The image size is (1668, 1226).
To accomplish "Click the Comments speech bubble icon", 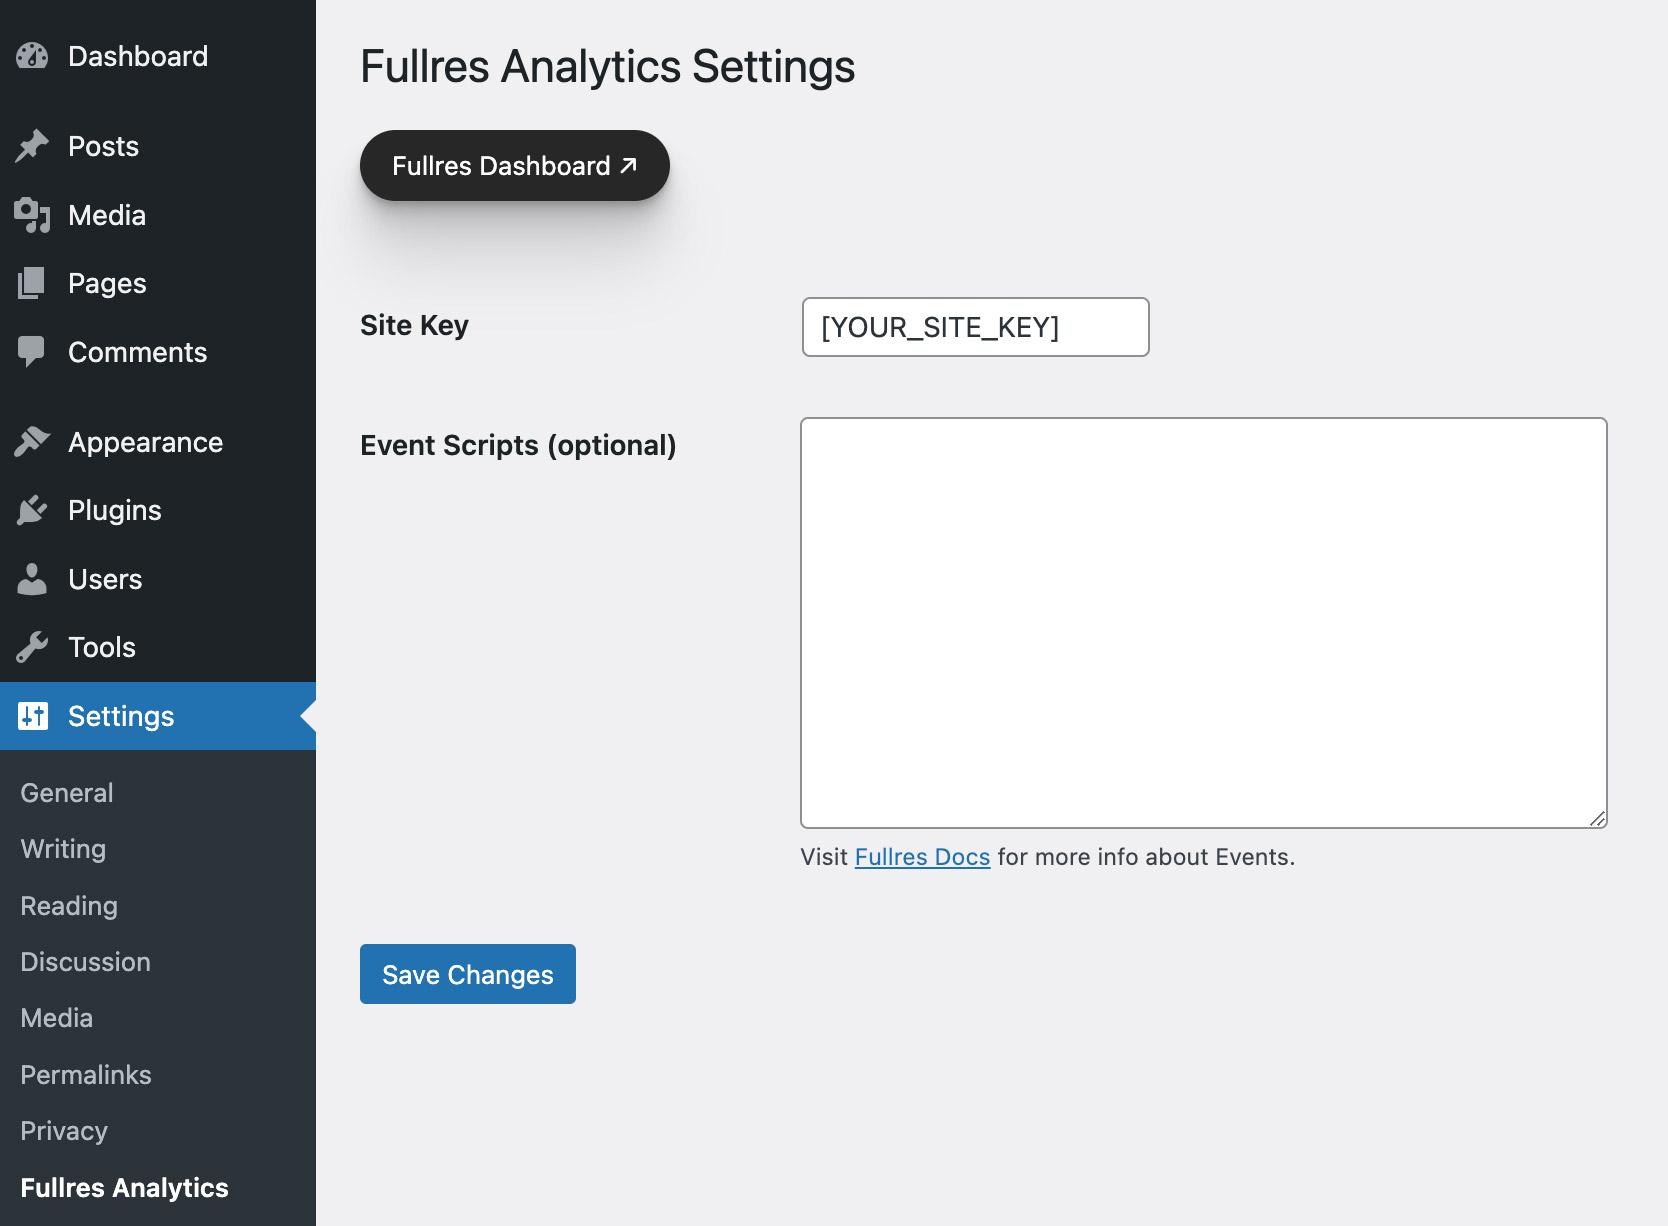I will 32,351.
